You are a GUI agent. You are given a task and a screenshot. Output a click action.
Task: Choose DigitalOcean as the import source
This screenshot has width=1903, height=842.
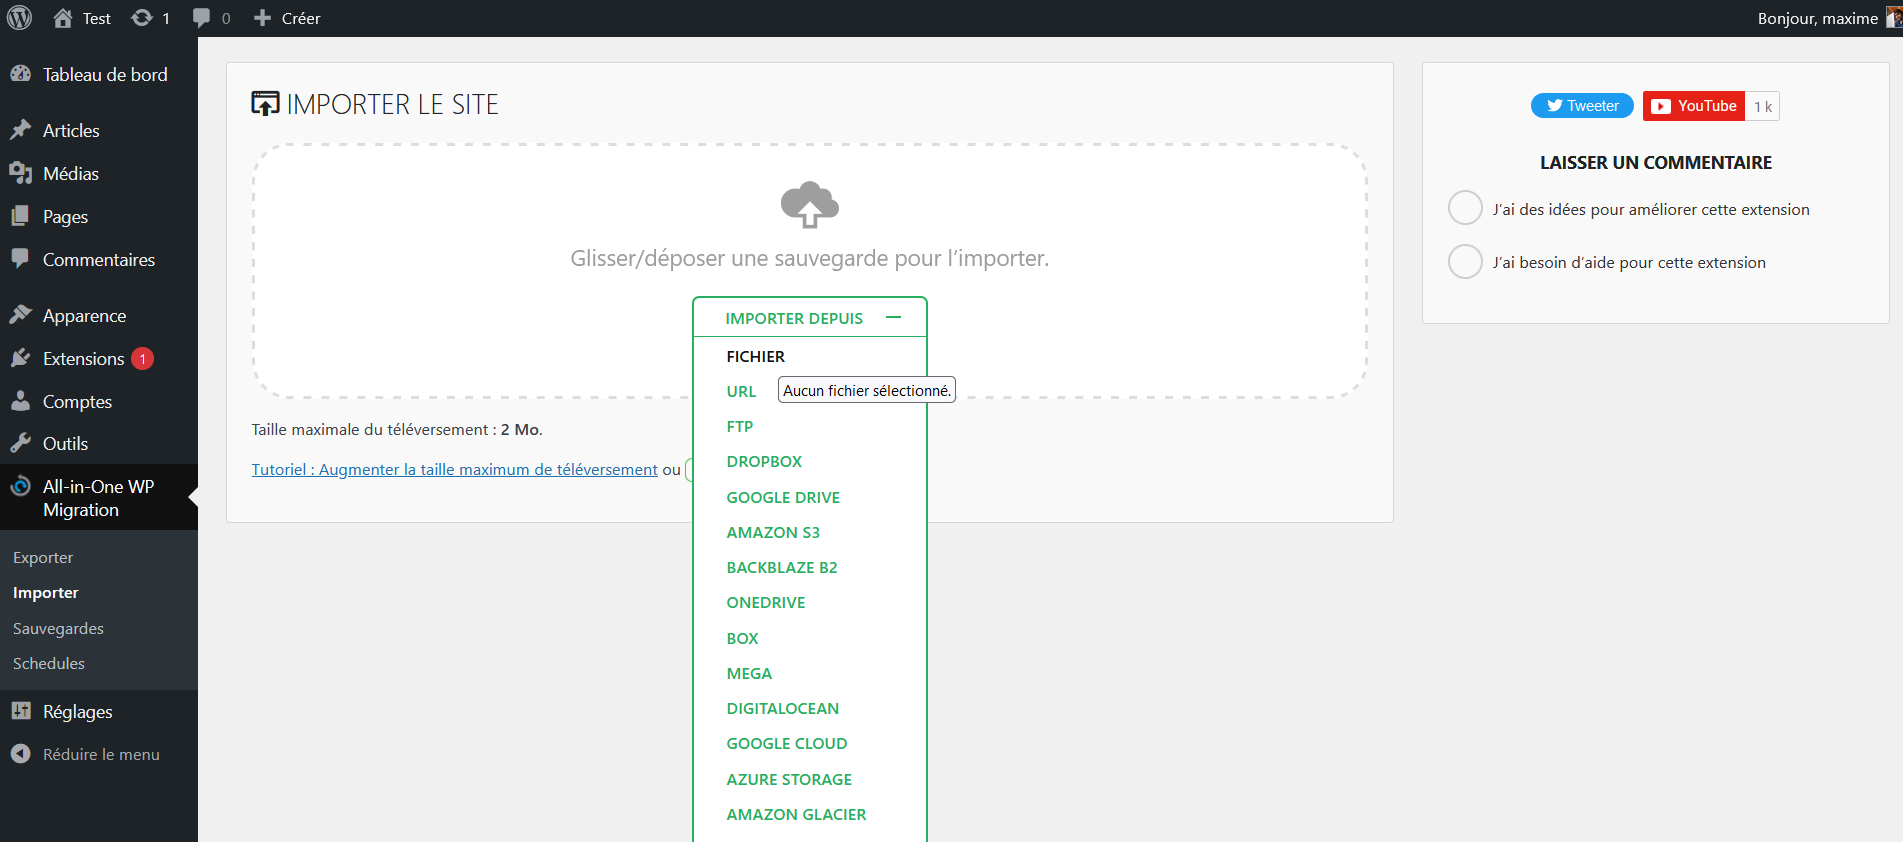pyautogui.click(x=783, y=708)
